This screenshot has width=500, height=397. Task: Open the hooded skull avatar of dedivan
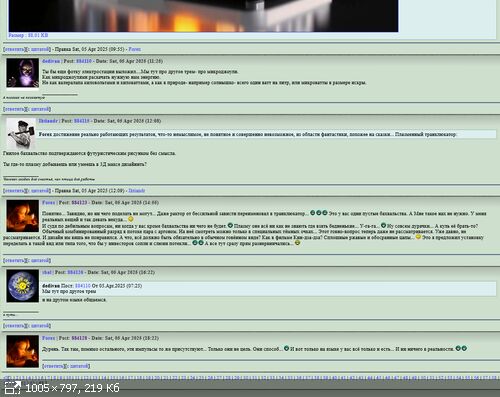(x=23, y=73)
